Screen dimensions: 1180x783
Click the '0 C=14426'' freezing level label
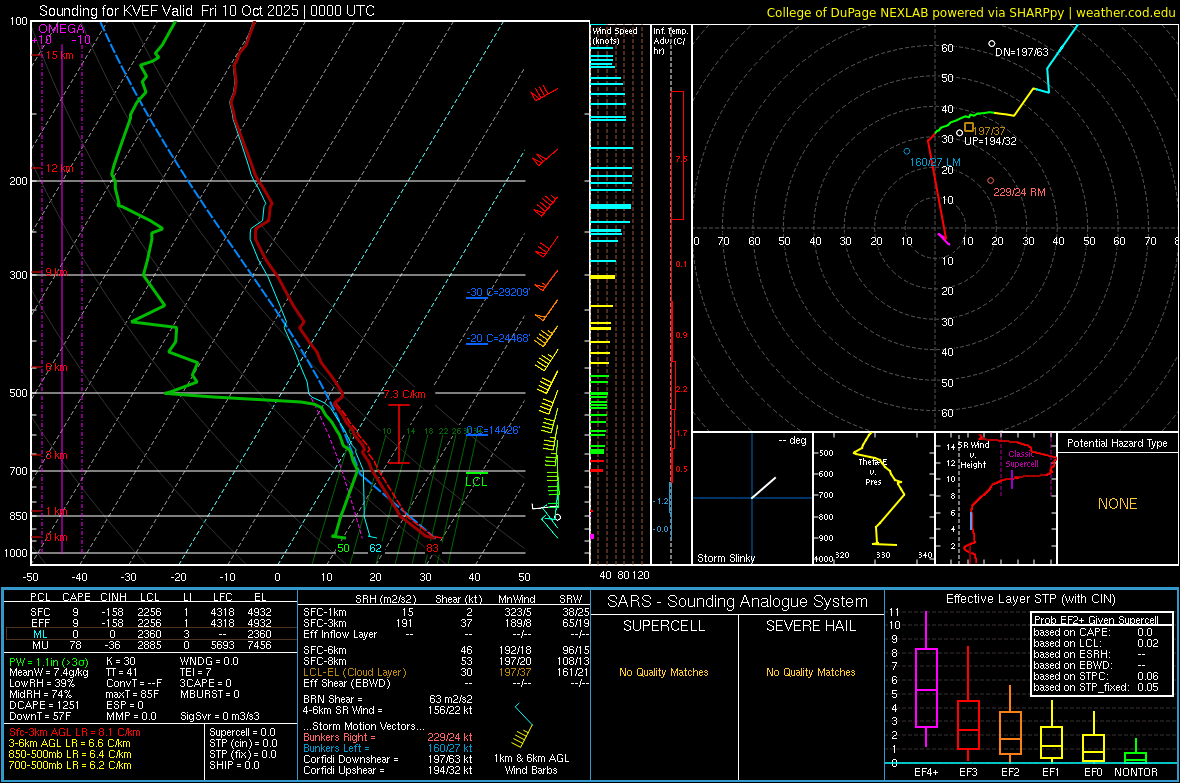(x=493, y=430)
